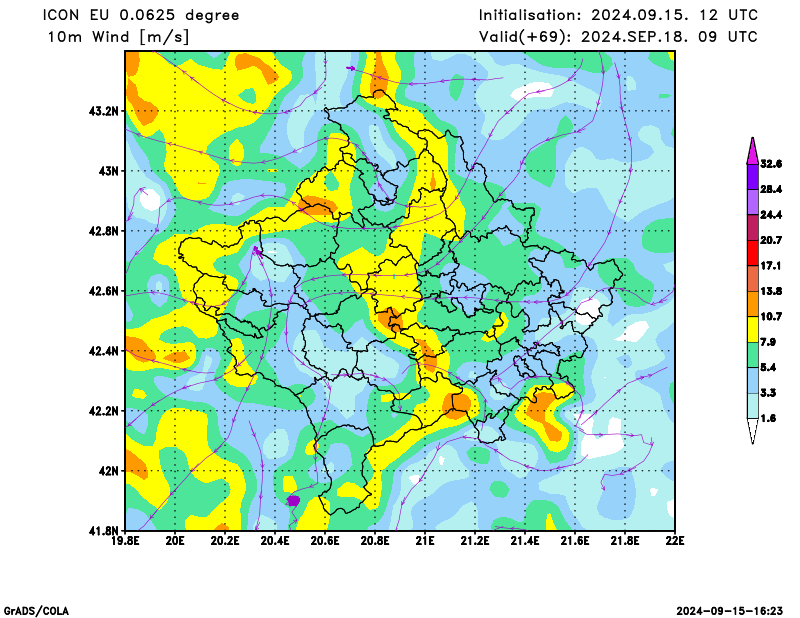The height and width of the screenshot is (618, 800).
Task: Click legend value 32.6
Action: [771, 164]
